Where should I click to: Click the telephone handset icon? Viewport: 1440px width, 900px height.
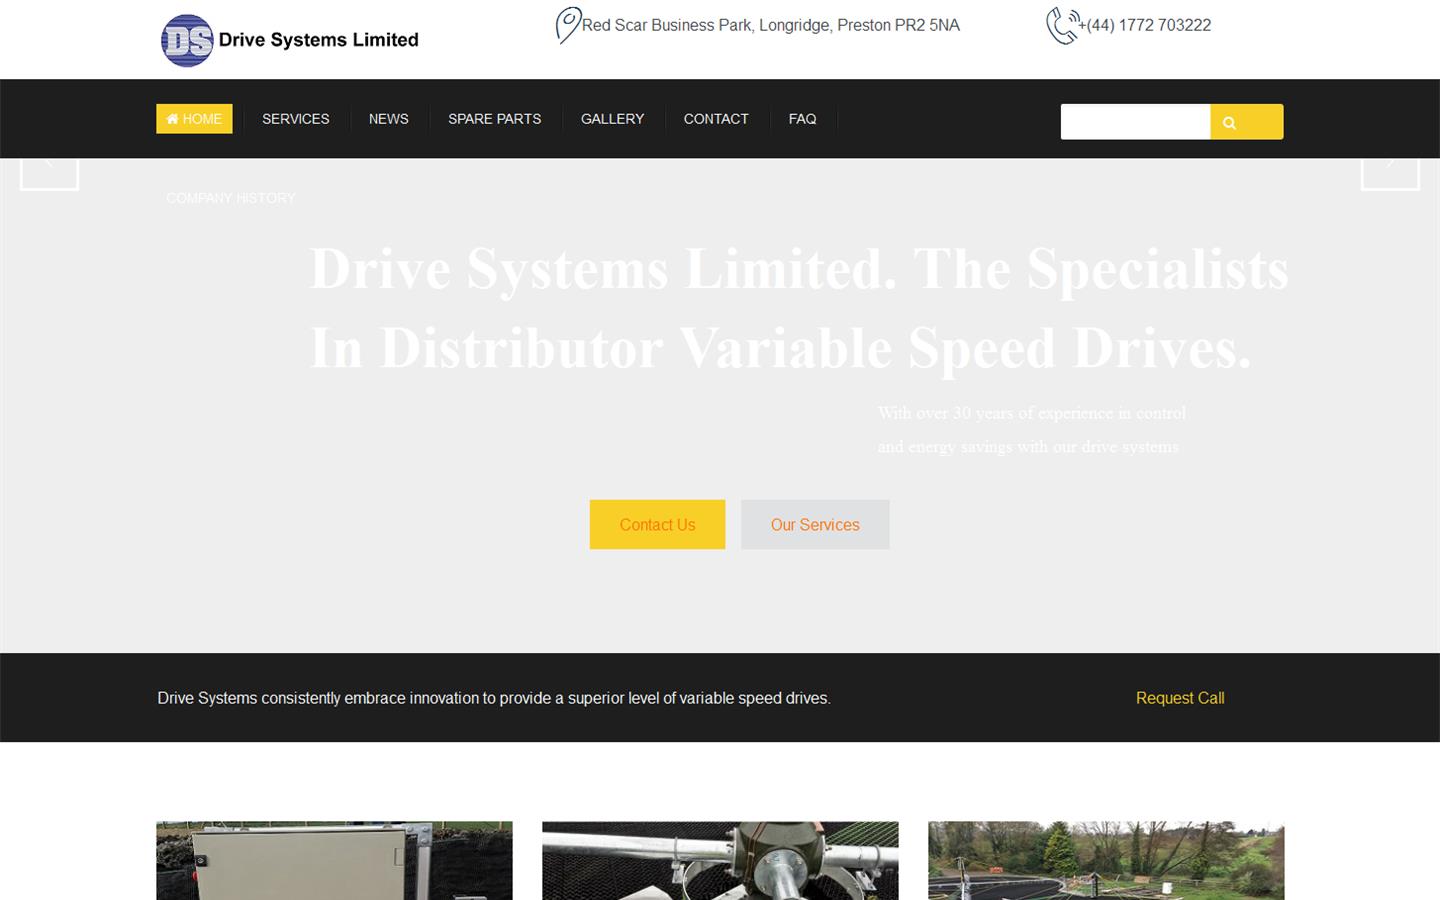pos(1063,25)
